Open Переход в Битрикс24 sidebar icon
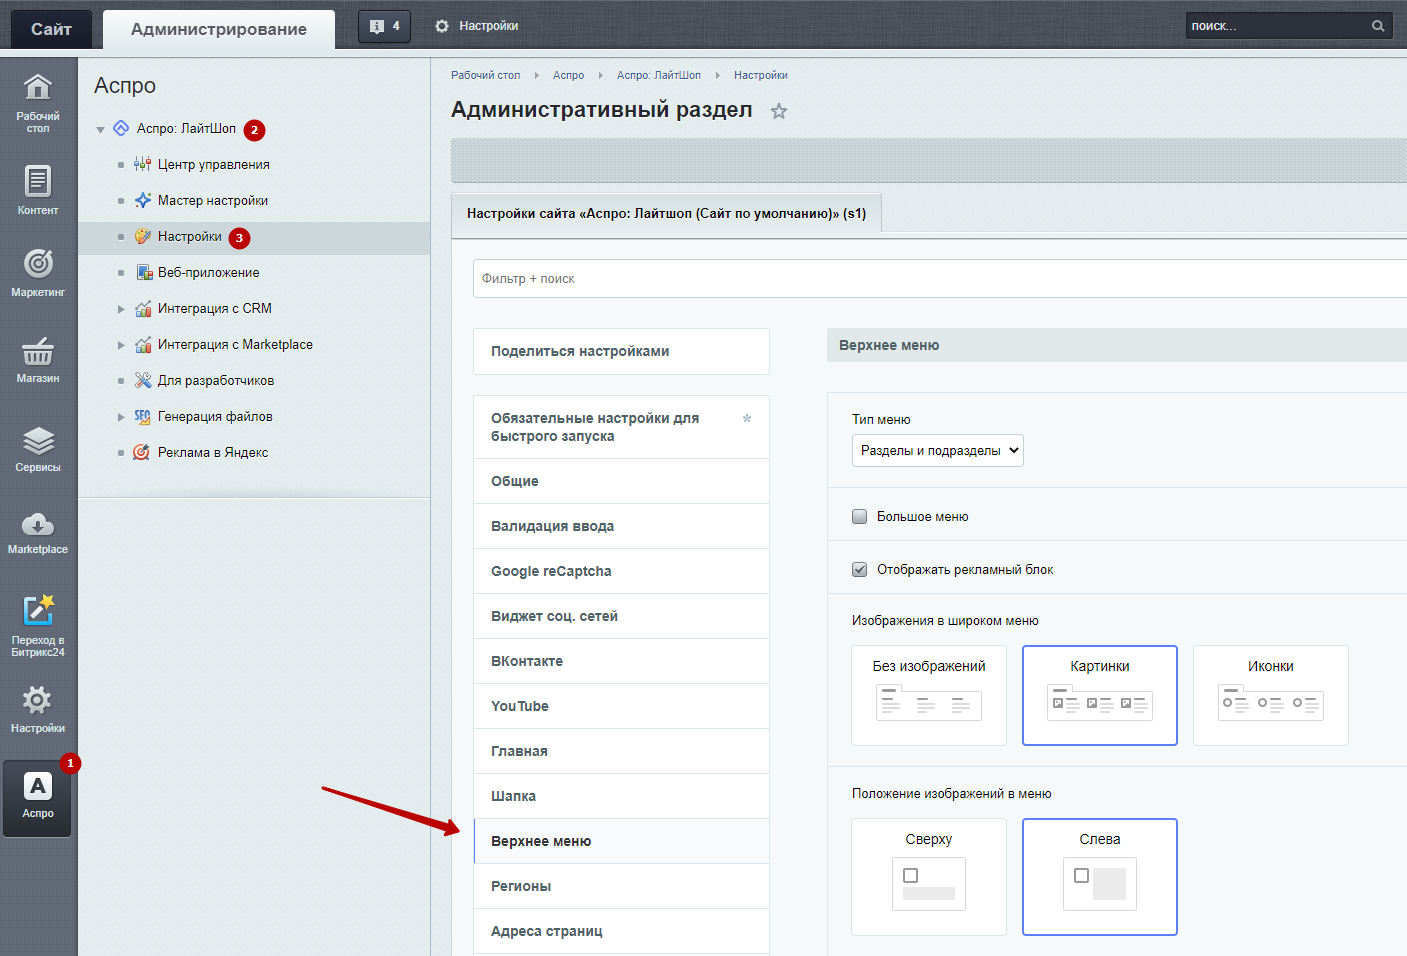Screen dimensions: 1407x956 [x=38, y=625]
